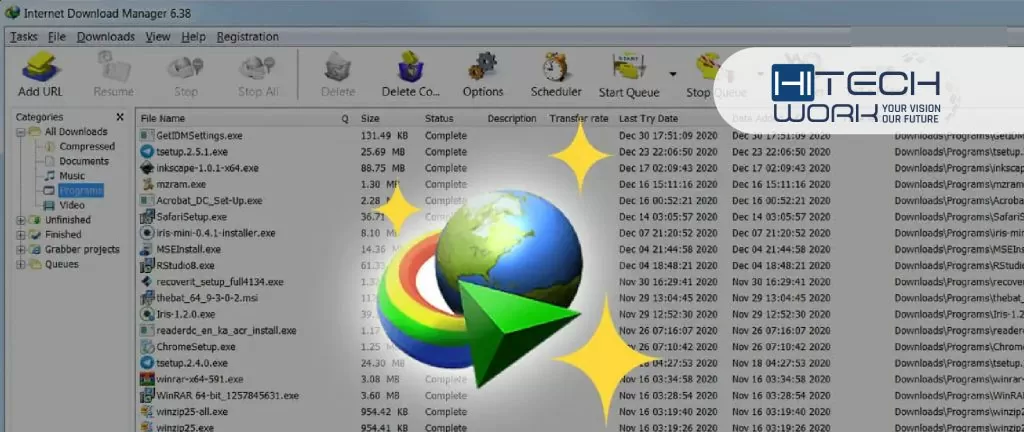This screenshot has height=432, width=1024.
Task: Click the iris-mini-0.4.1-installer.exe file icon
Action: click(147, 233)
